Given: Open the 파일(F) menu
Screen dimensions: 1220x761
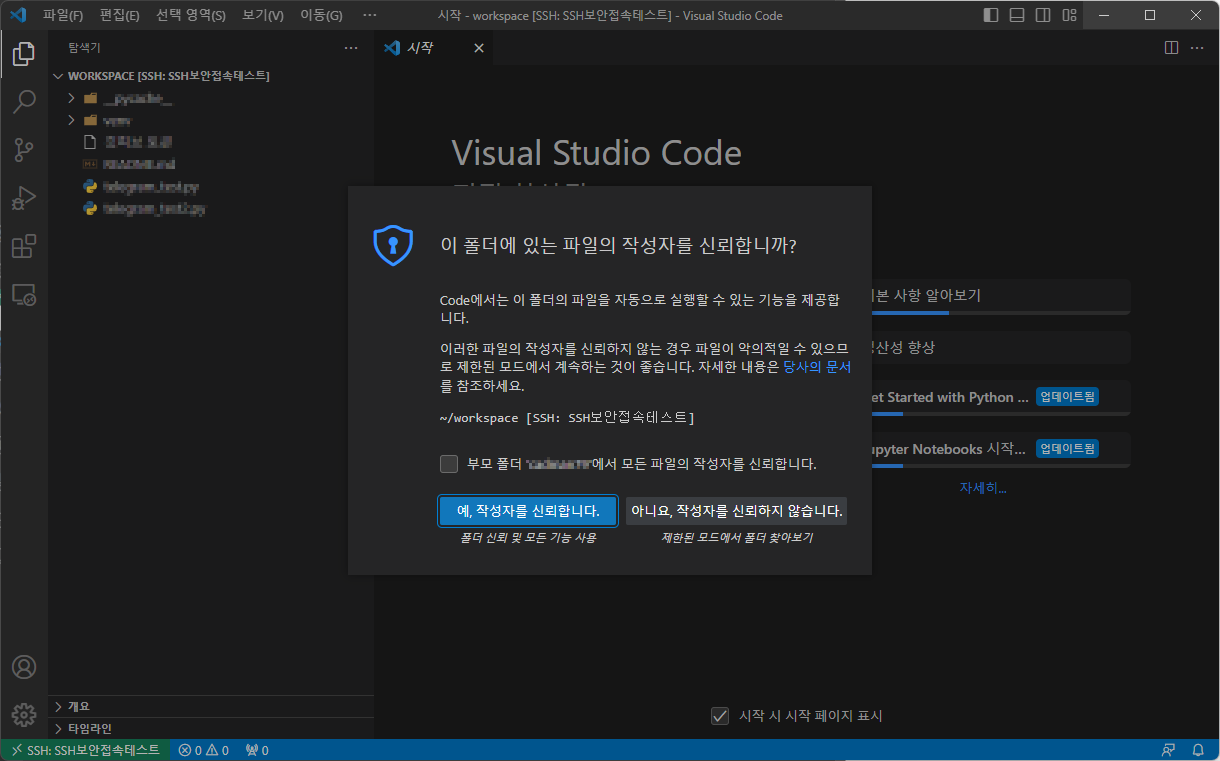Looking at the screenshot, I should tap(63, 15).
